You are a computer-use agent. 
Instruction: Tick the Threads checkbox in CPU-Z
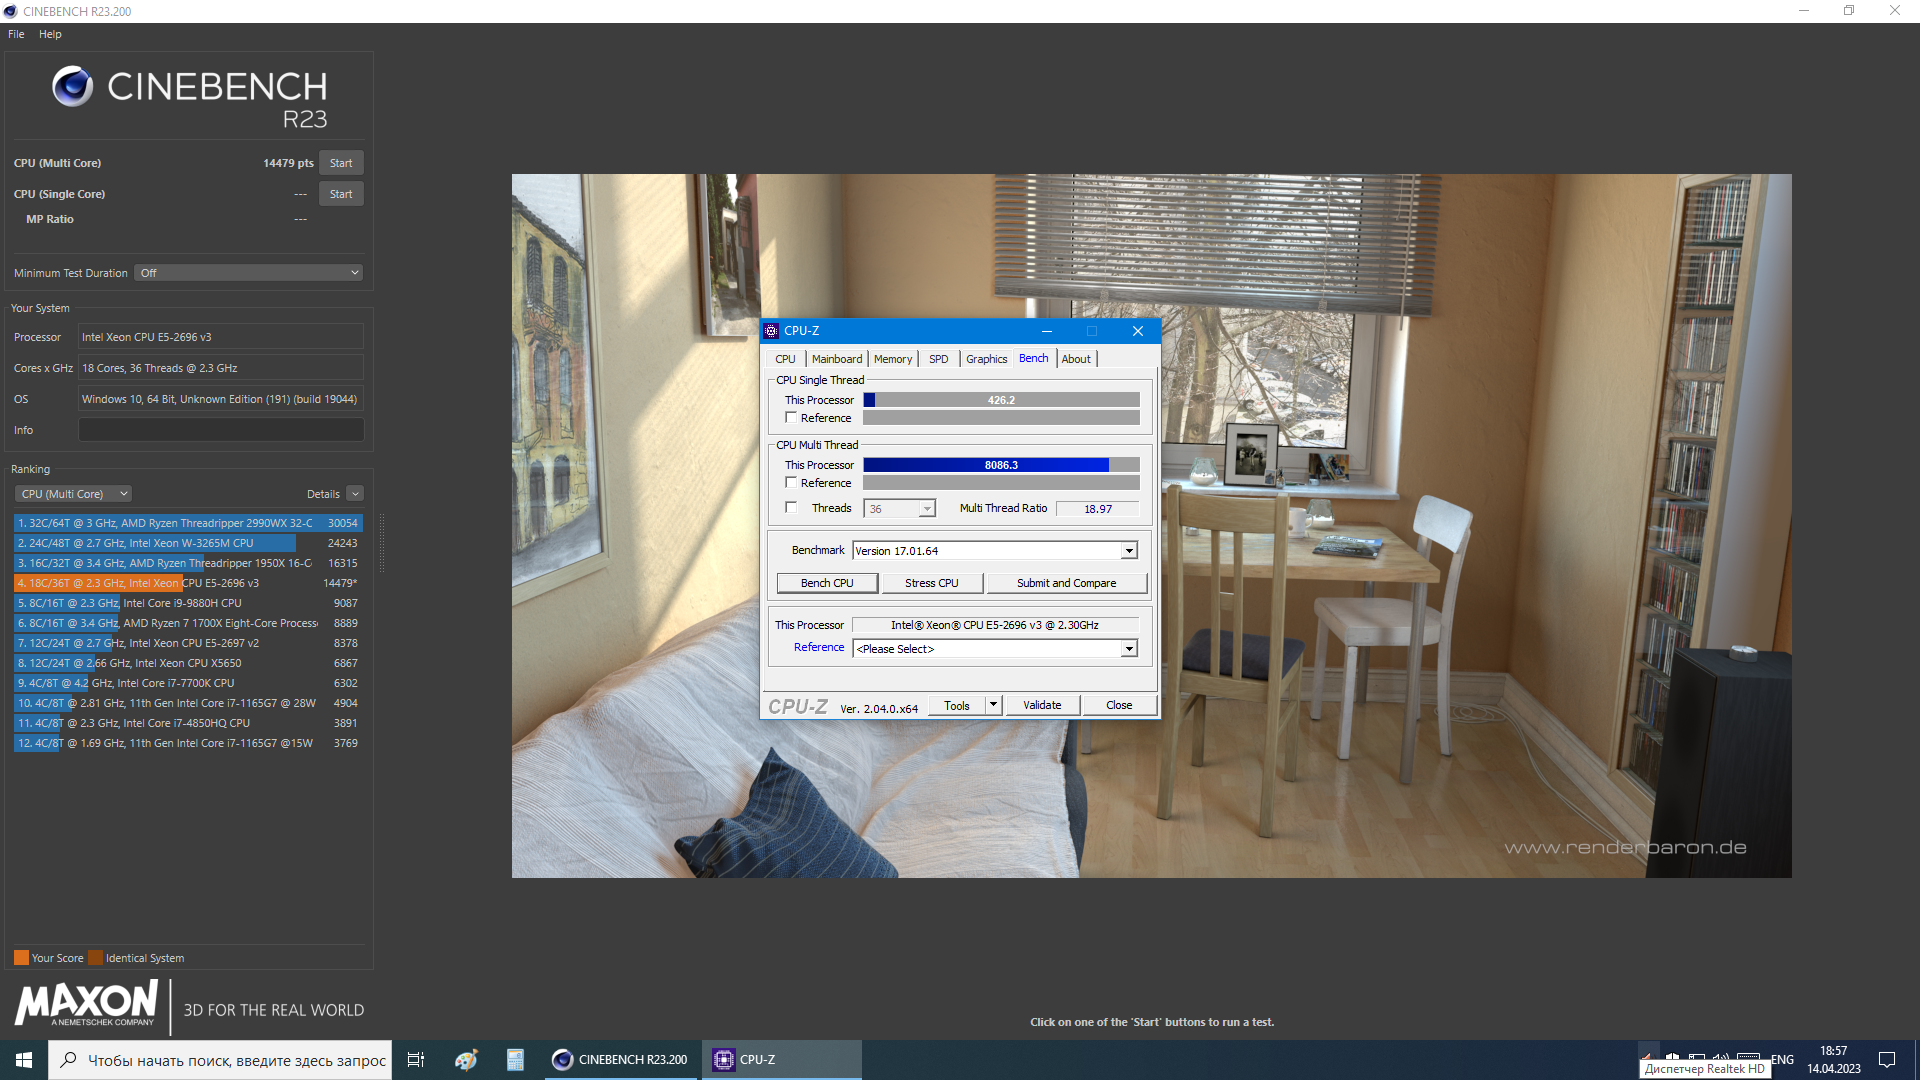791,508
